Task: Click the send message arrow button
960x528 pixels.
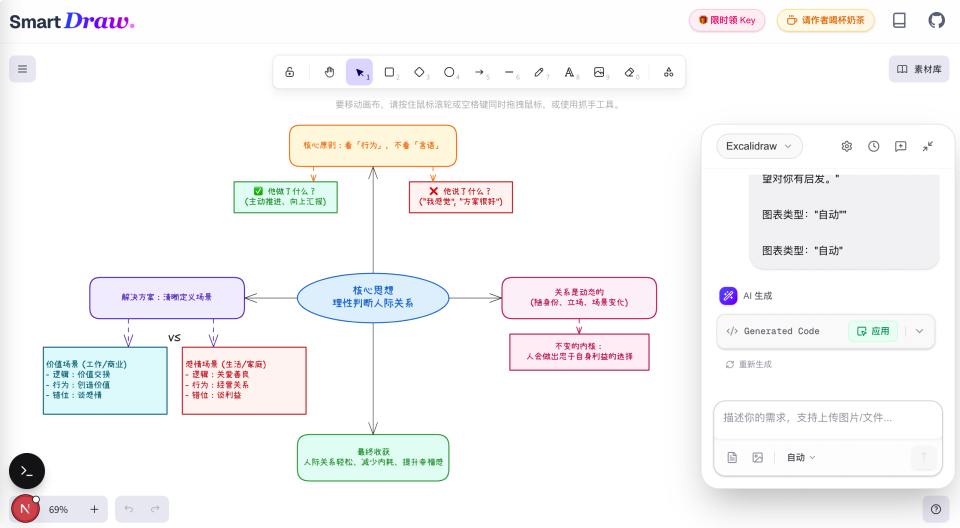Action: click(924, 458)
